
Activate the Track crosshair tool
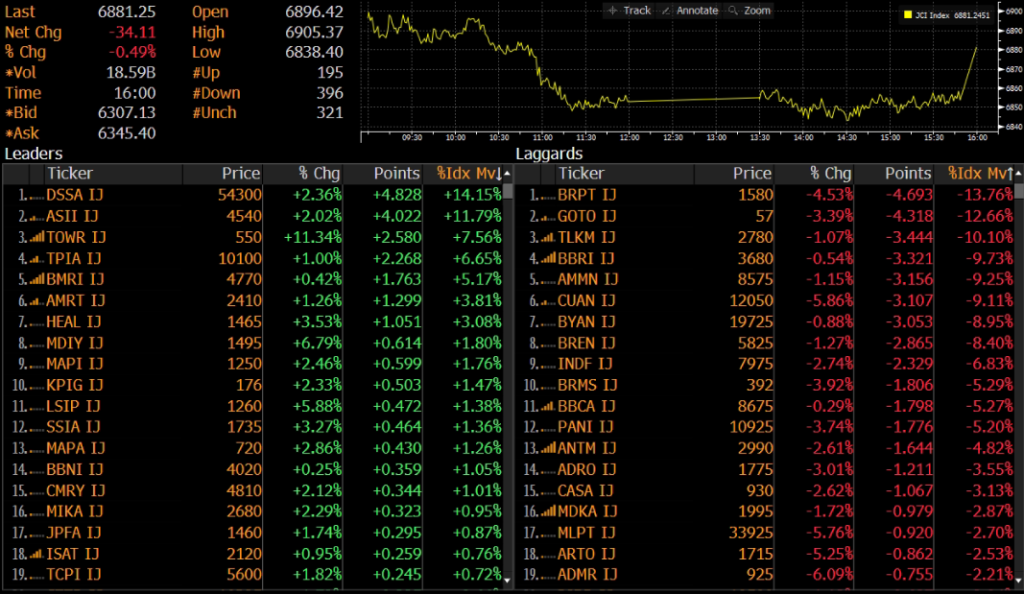629,10
